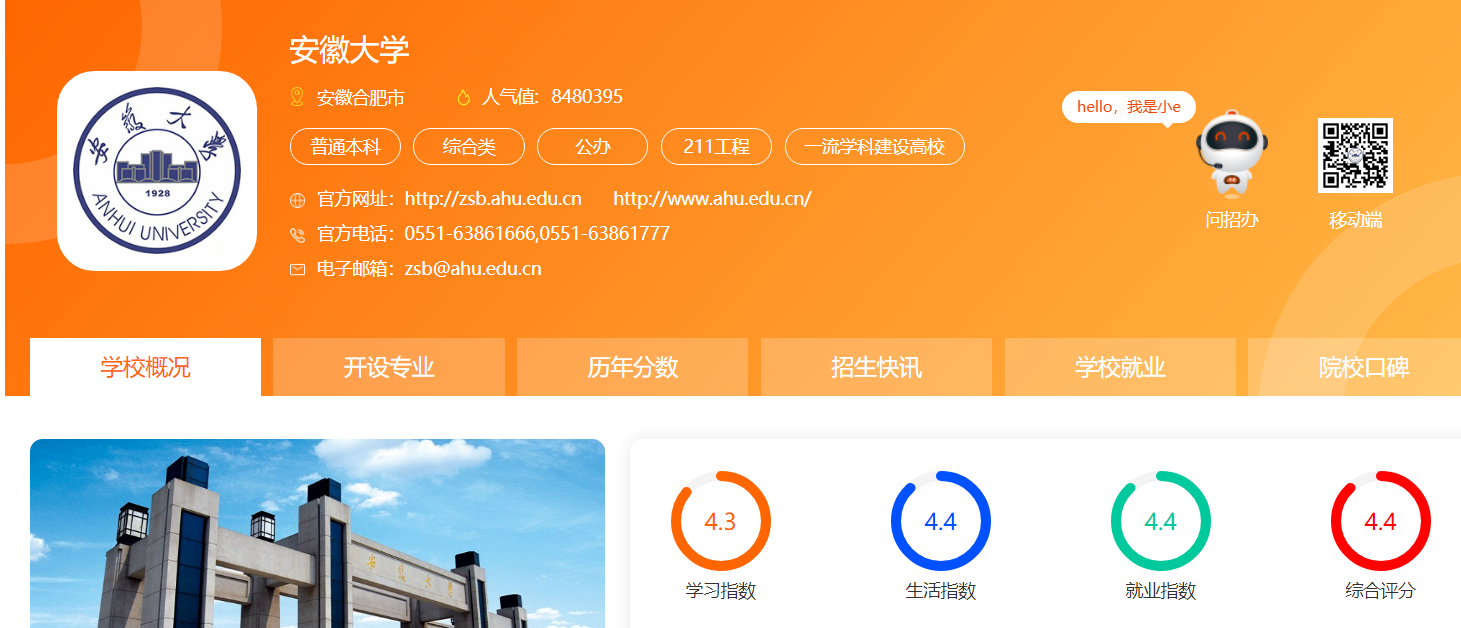The width and height of the screenshot is (1461, 628).
Task: Click the envelope icon before 电子邮箱
Action: 297,270
